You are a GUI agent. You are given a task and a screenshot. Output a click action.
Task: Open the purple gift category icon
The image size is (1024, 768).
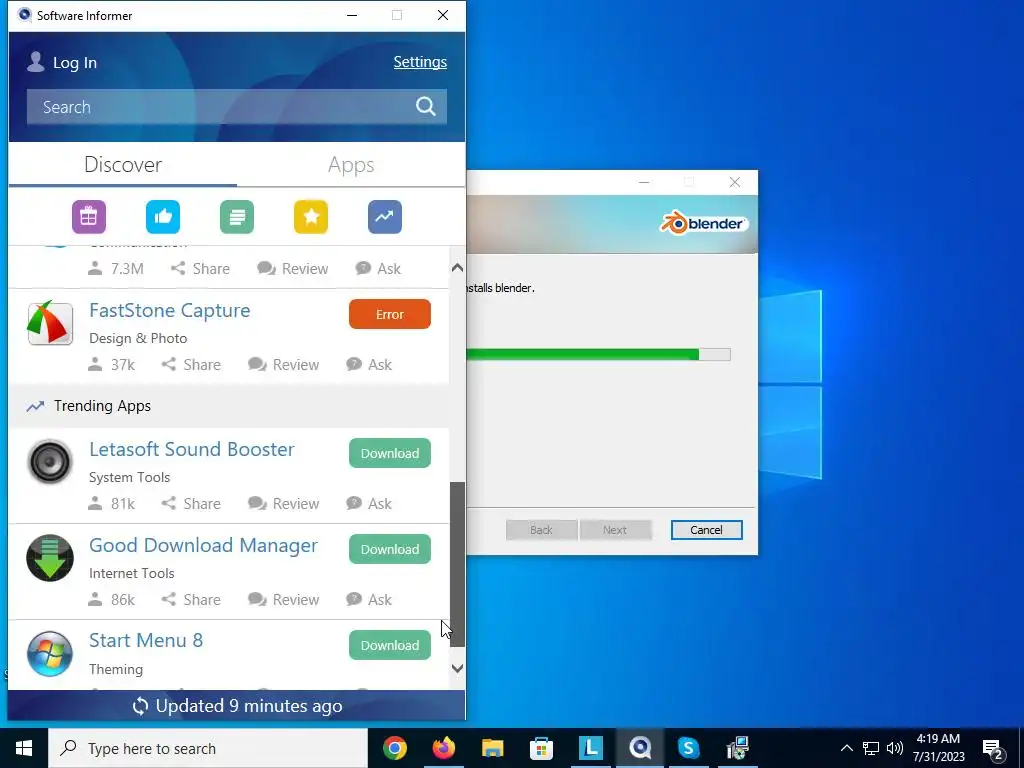click(89, 217)
